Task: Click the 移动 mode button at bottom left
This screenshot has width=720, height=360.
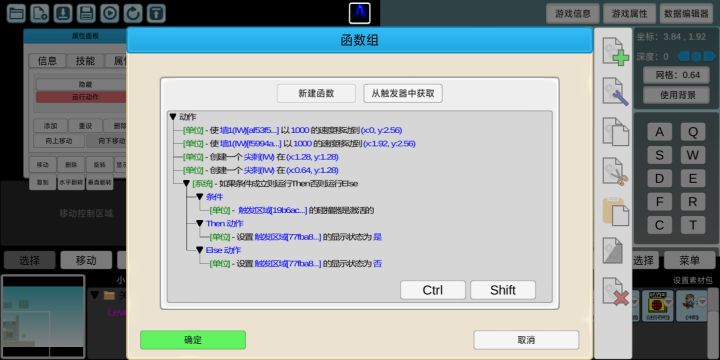Action: click(86, 260)
